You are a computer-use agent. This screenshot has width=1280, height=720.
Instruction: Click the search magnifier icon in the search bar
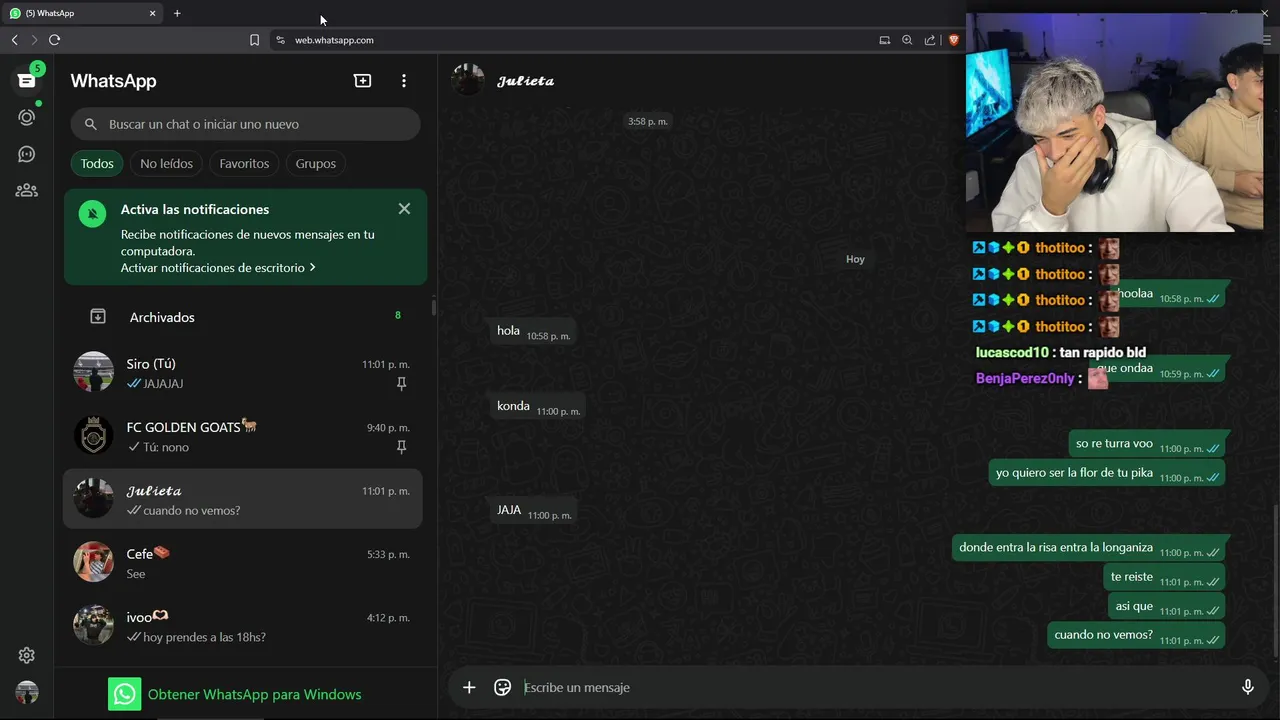click(91, 124)
